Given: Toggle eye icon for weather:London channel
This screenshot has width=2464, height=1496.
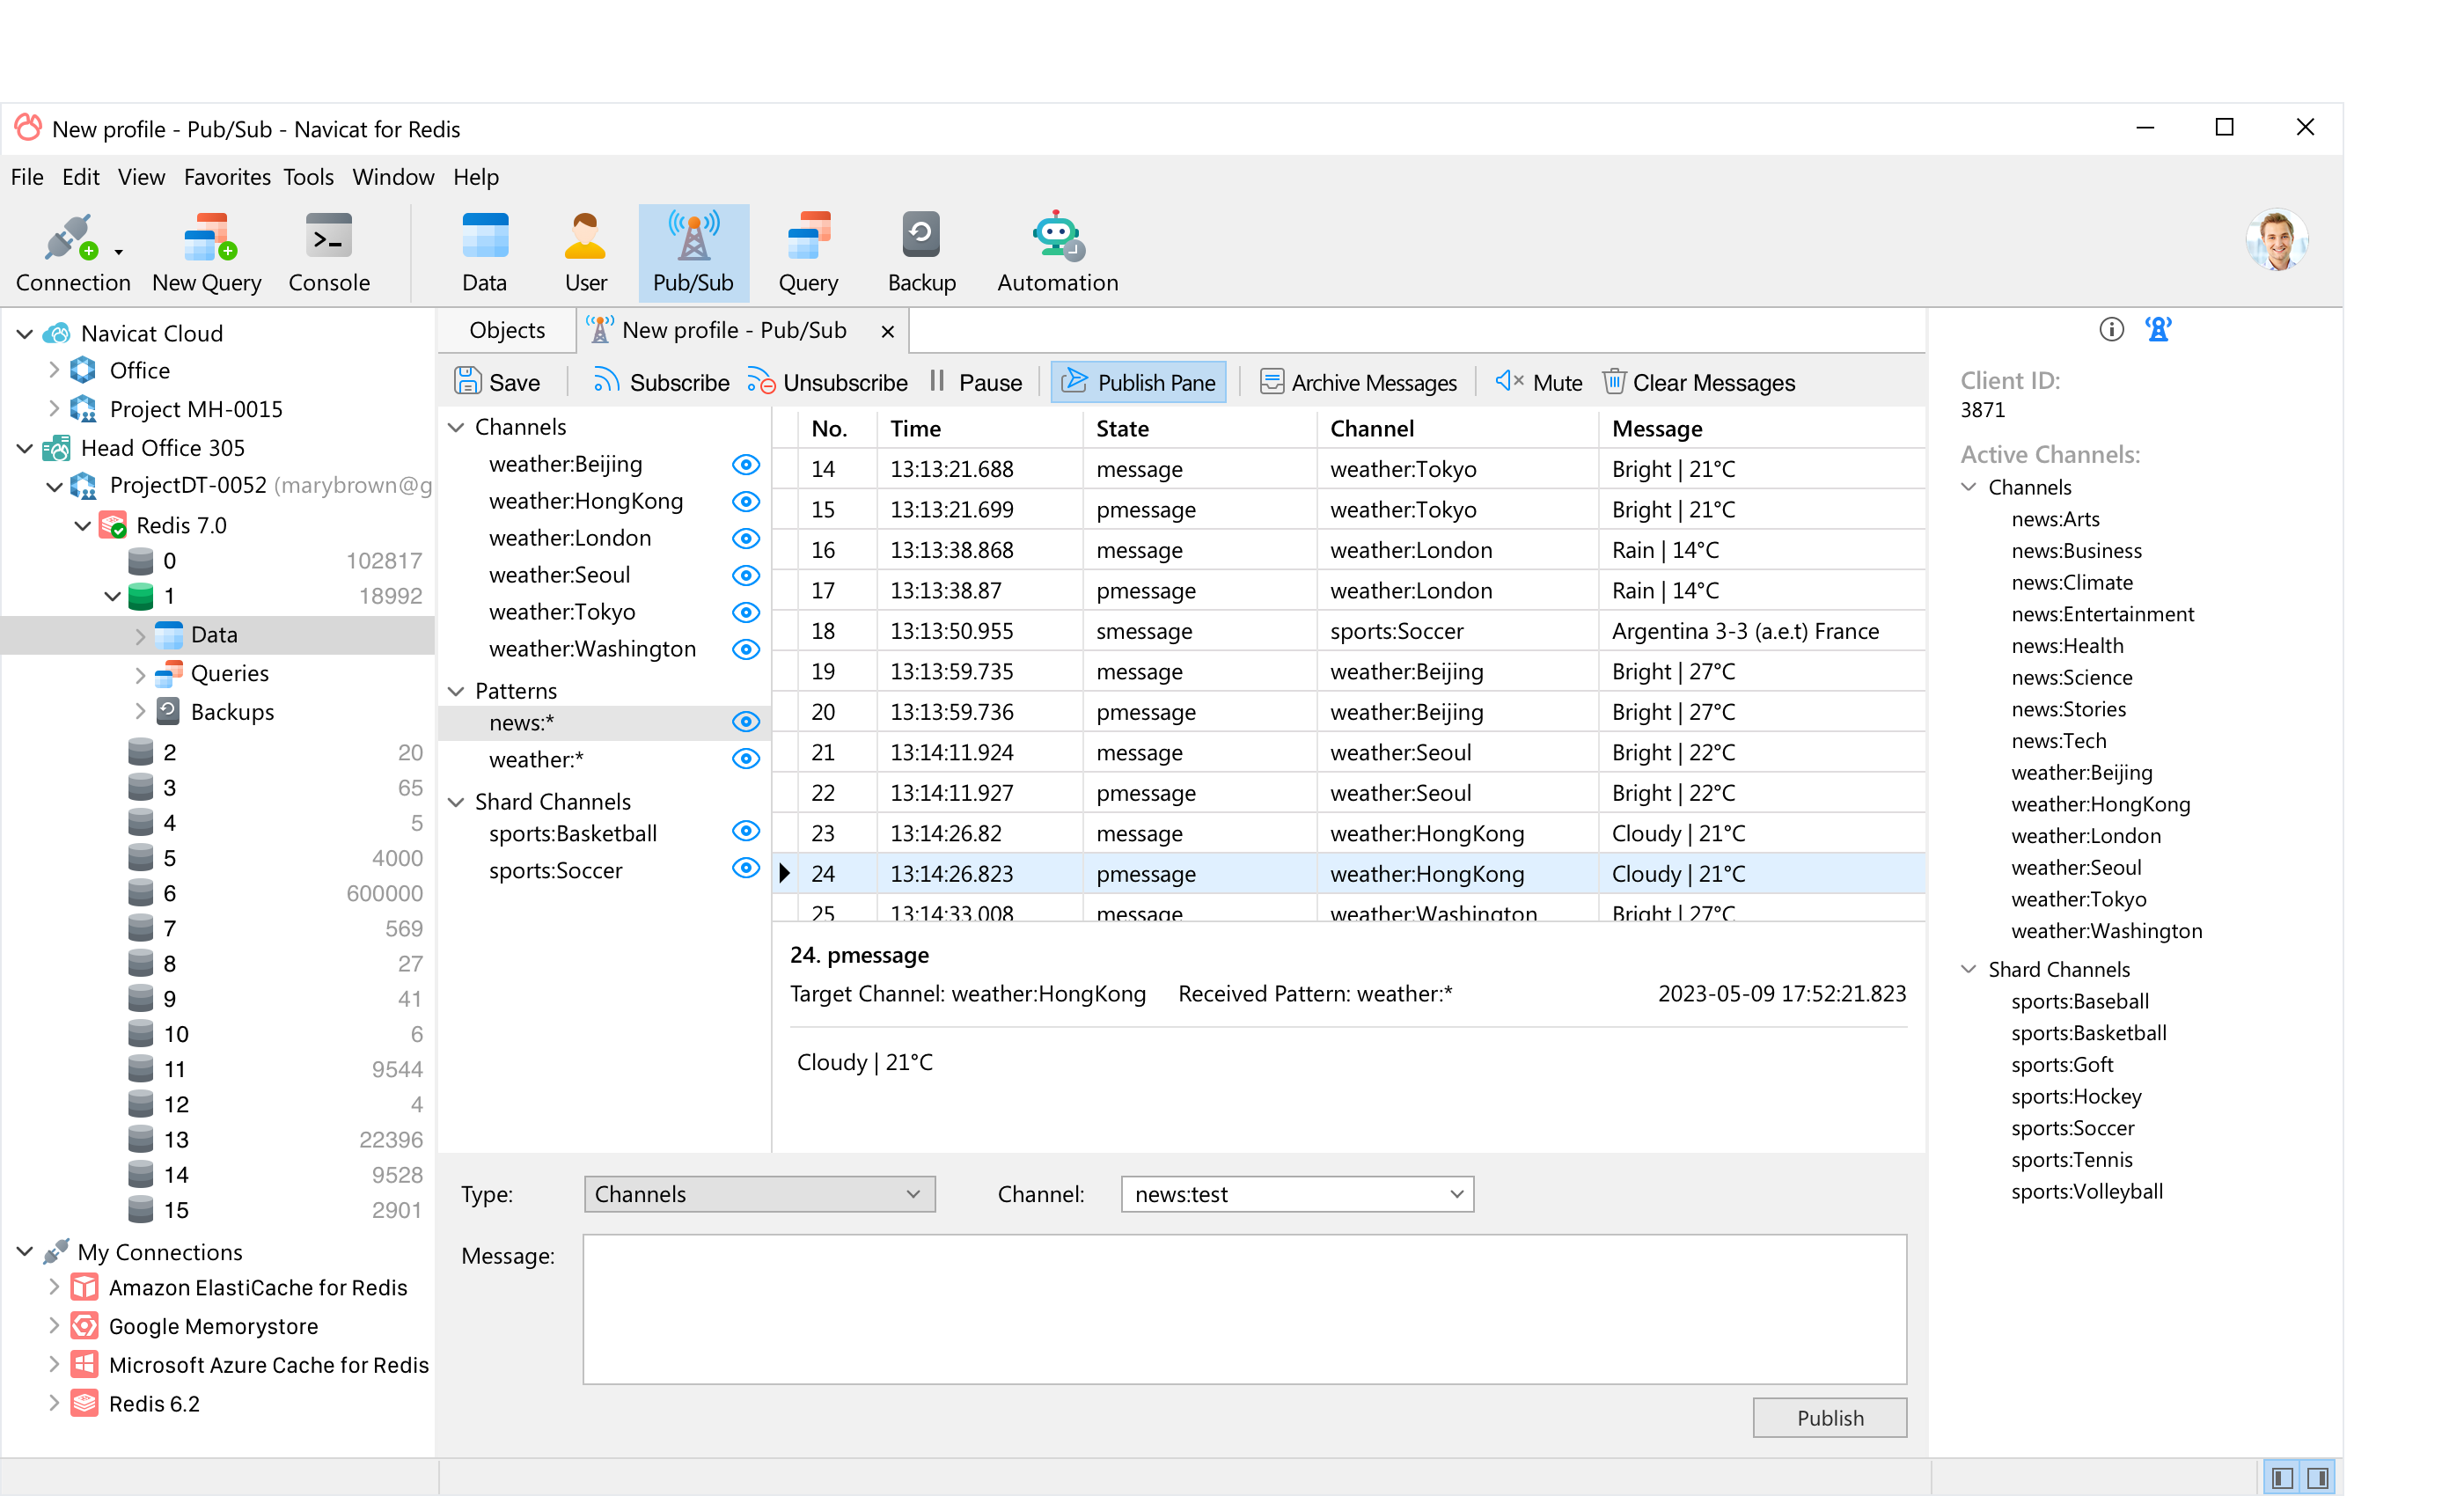Looking at the screenshot, I should pyautogui.click(x=745, y=538).
